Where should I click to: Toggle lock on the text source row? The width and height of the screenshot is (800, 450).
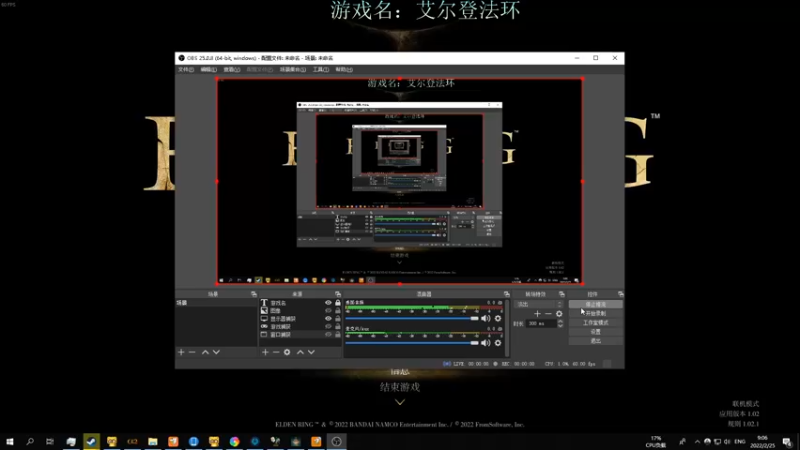coord(338,303)
